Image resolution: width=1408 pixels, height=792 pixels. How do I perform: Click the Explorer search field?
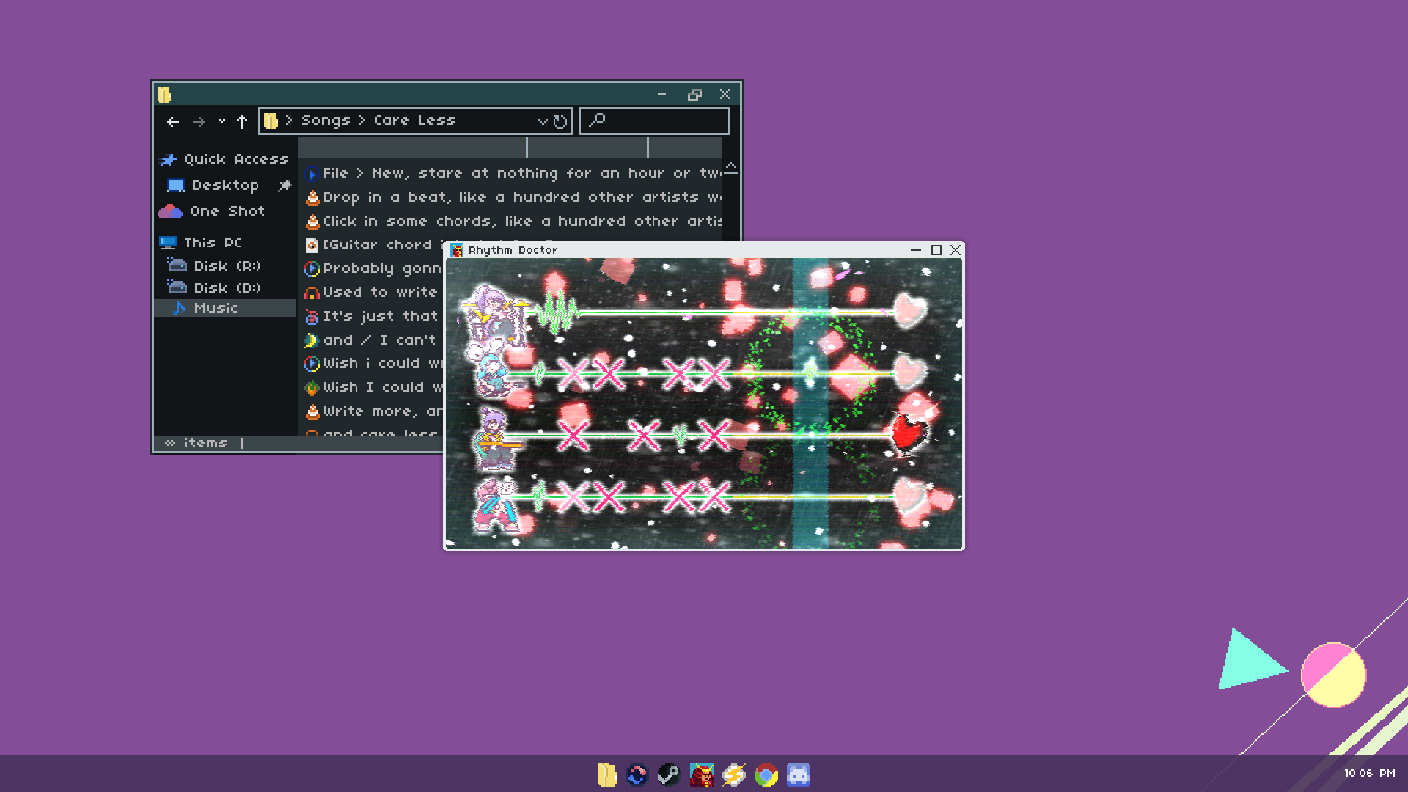655,121
